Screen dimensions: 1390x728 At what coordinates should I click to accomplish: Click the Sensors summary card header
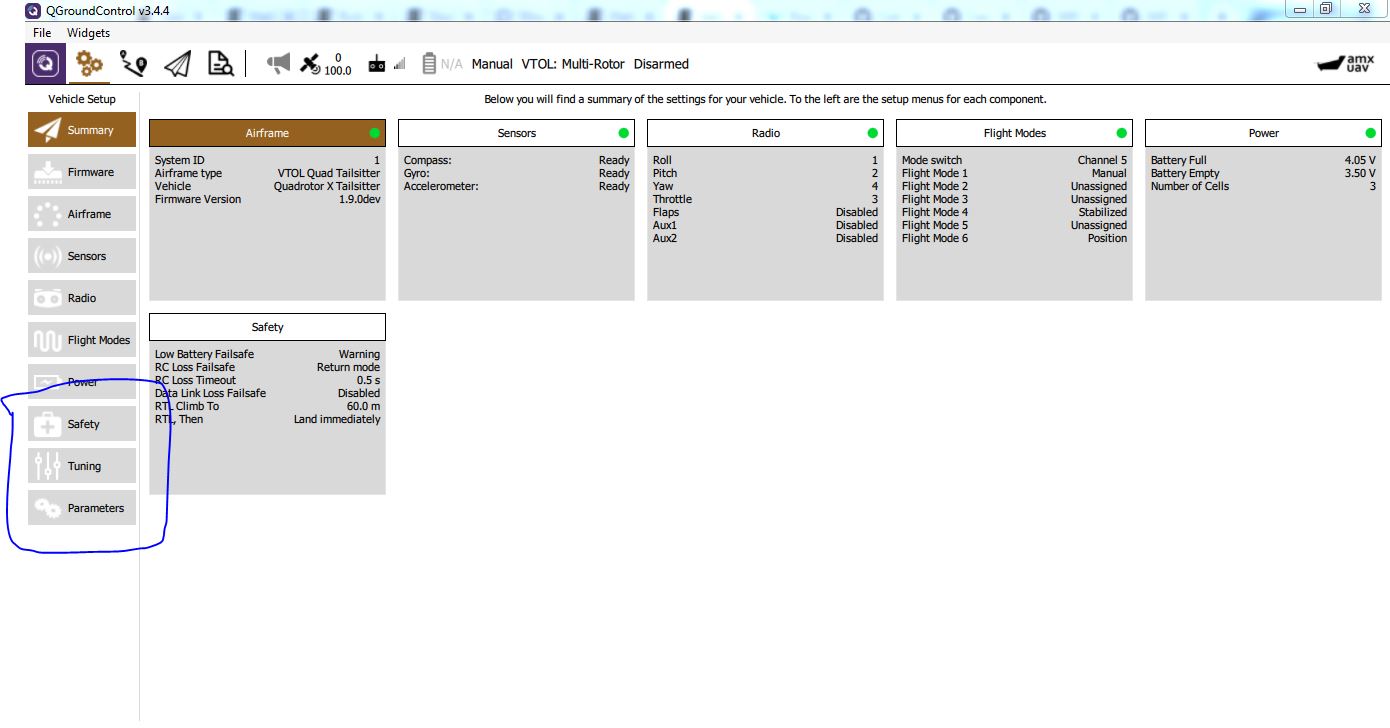pyautogui.click(x=516, y=133)
